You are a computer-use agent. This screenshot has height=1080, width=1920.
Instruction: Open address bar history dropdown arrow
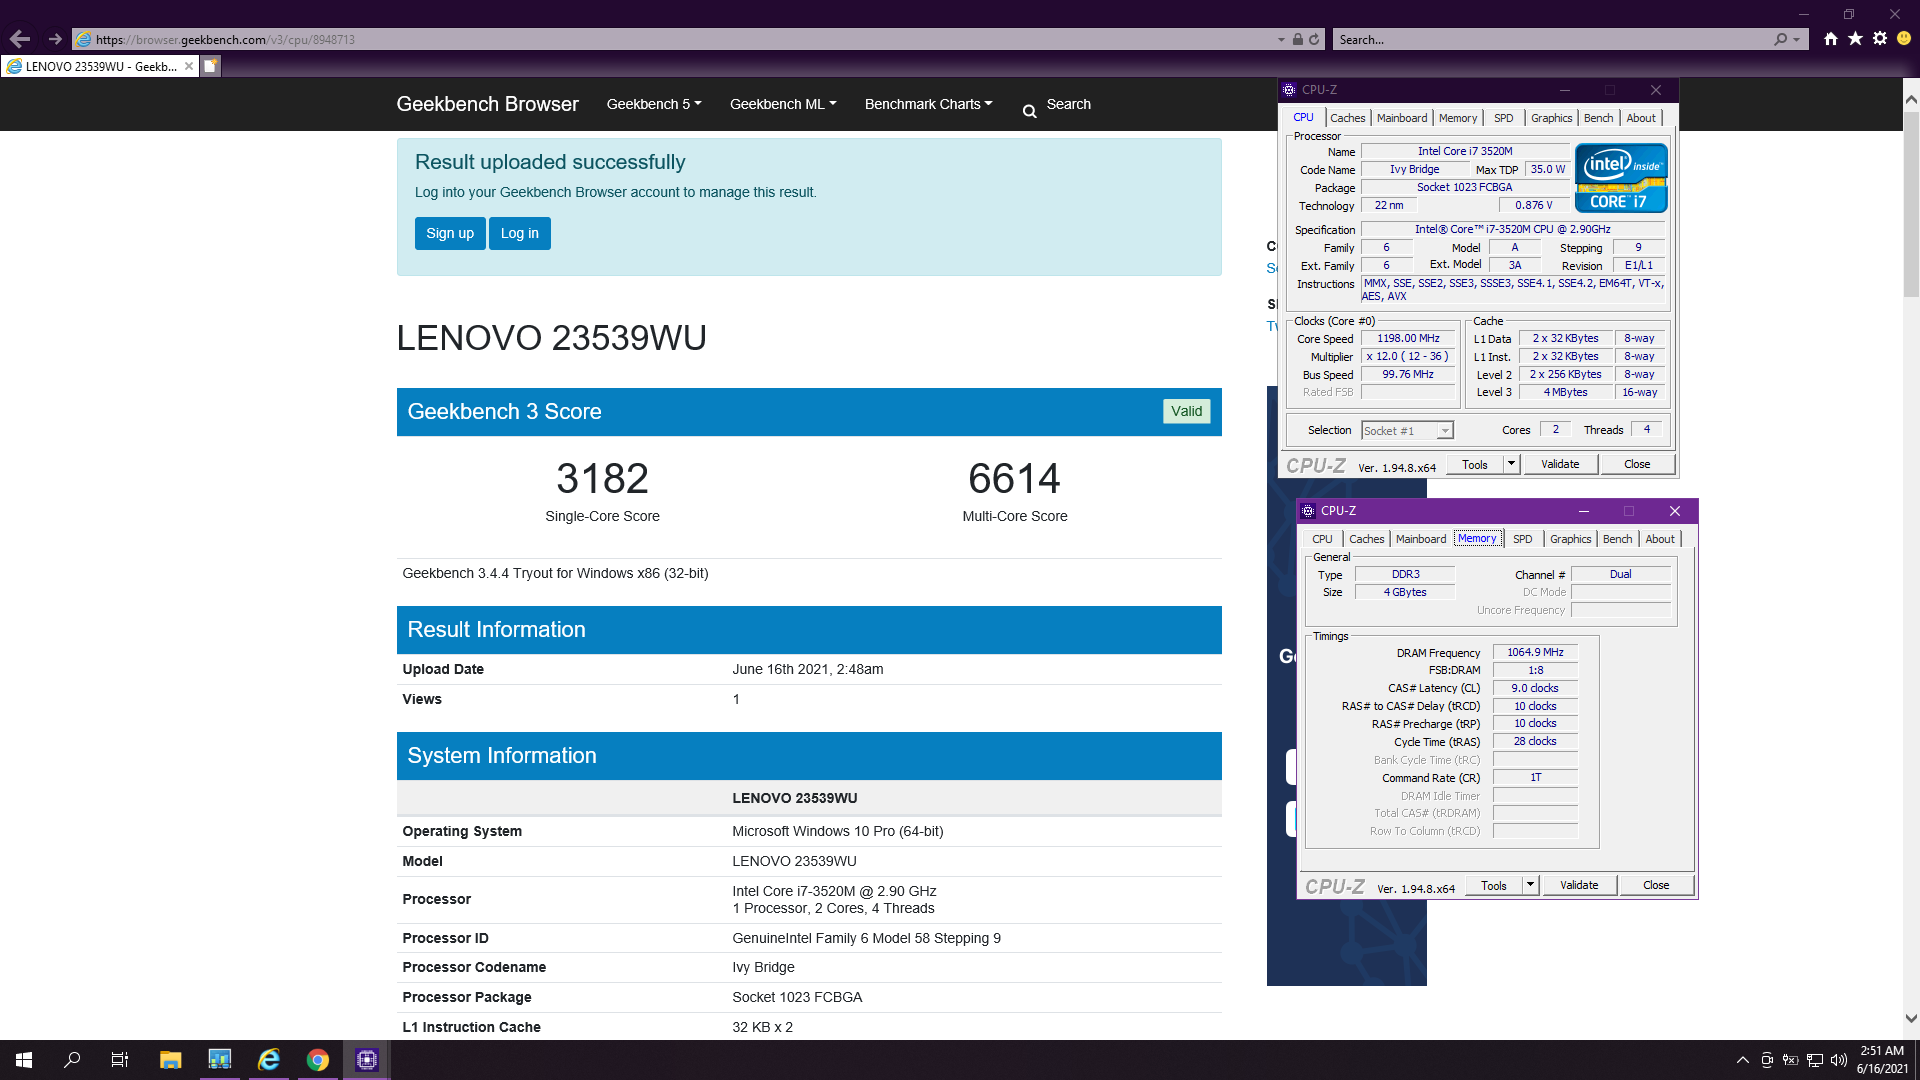click(x=1281, y=40)
